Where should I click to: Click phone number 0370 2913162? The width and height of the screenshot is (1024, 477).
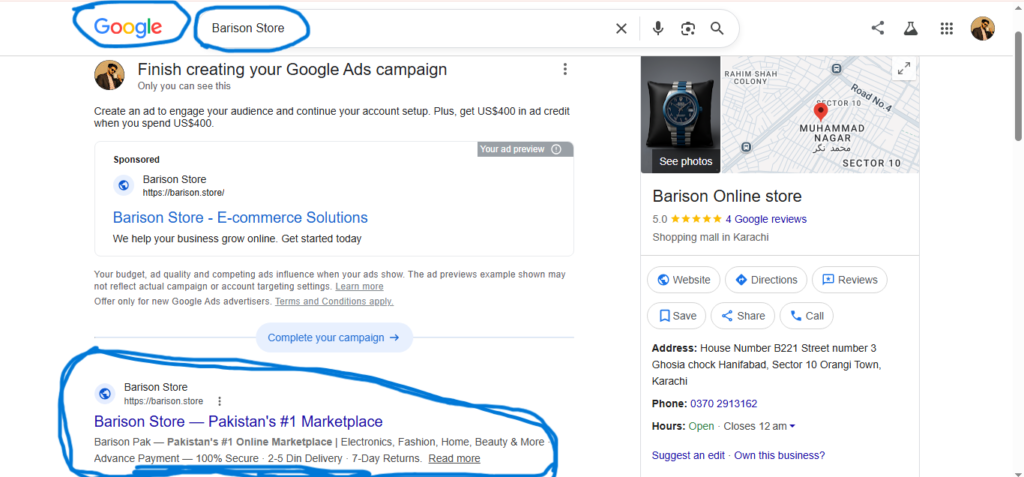(724, 404)
